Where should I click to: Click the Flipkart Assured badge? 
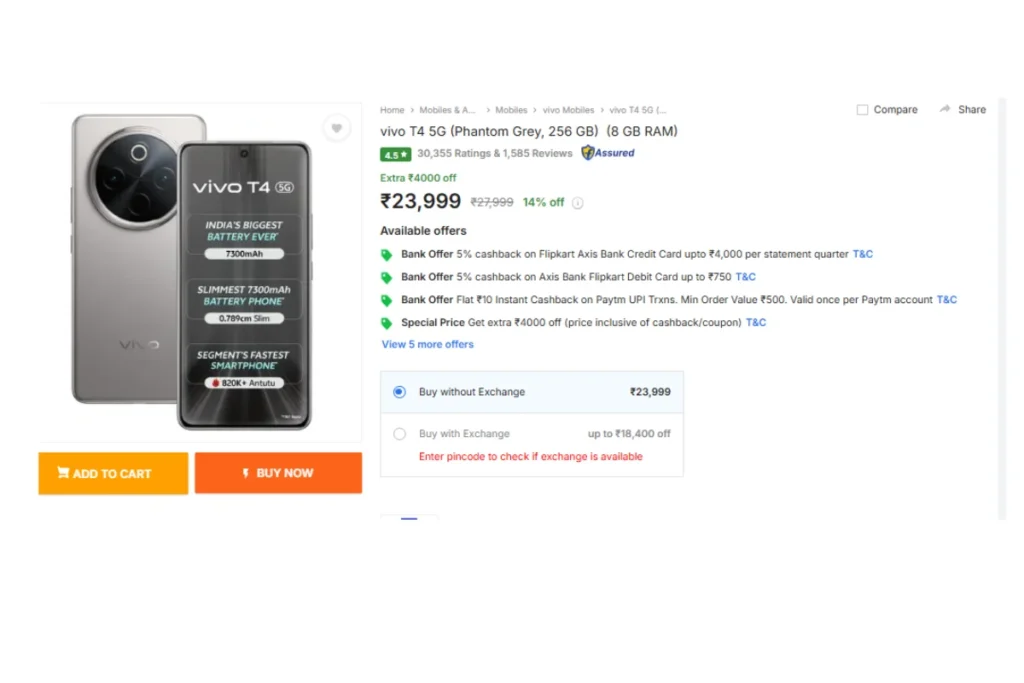[x=608, y=153]
